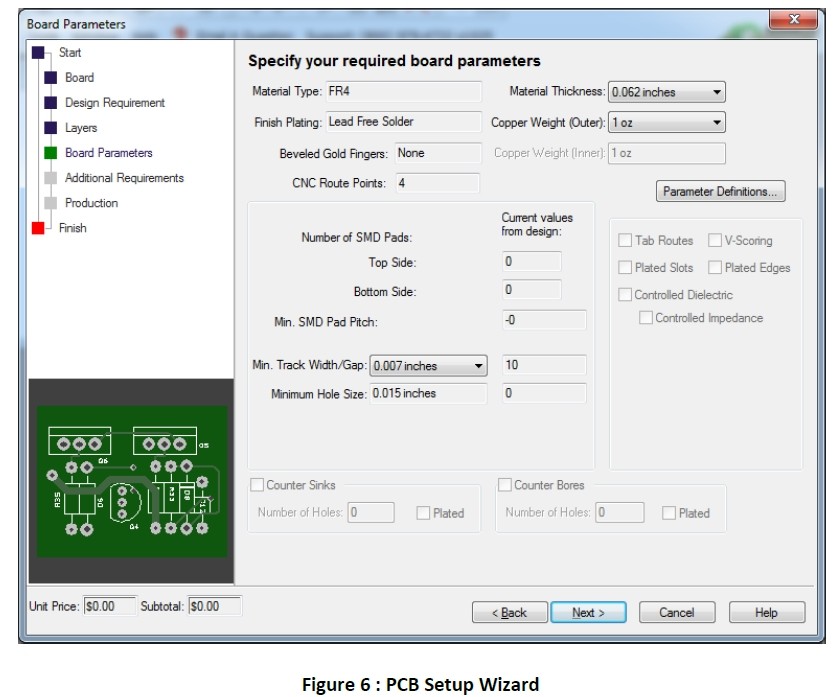Click the Layers step square icon
Viewport: 838px width, 697px height.
click(51, 128)
